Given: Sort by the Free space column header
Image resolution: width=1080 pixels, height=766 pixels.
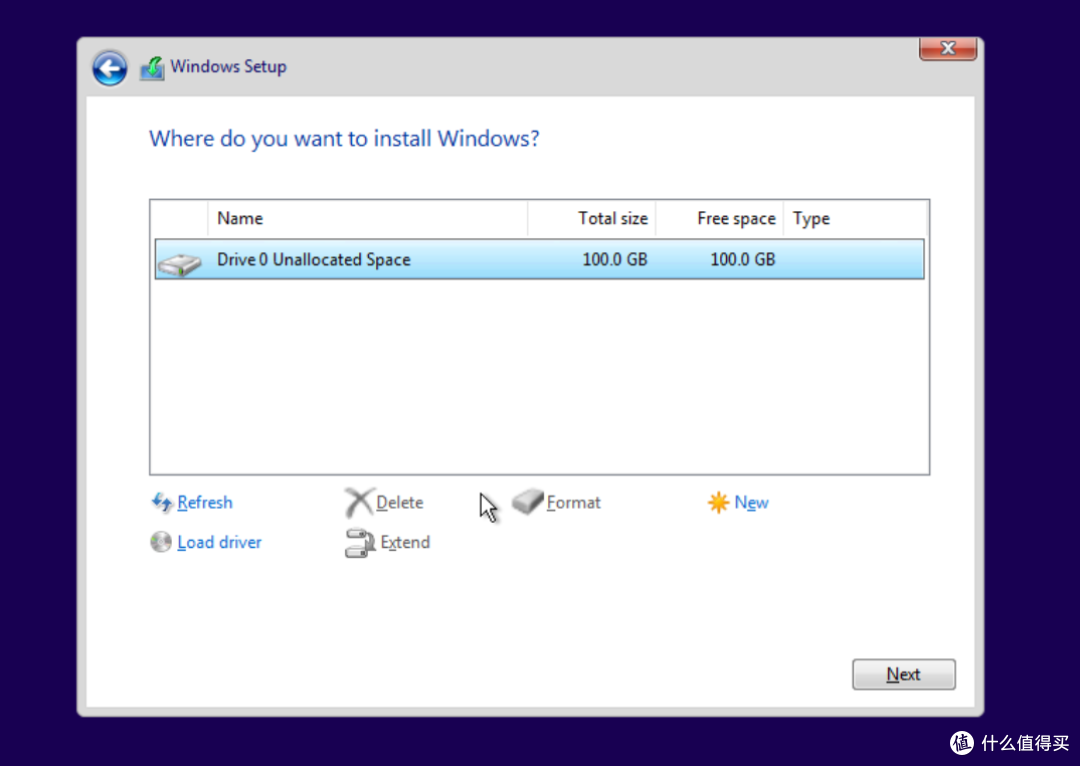Looking at the screenshot, I should coord(720,218).
